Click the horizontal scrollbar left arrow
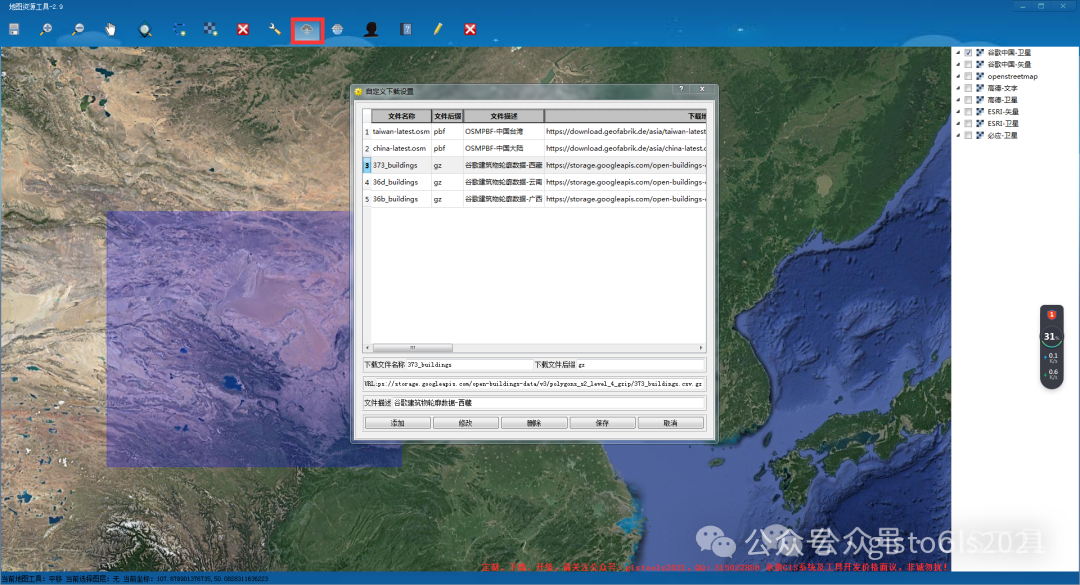This screenshot has width=1080, height=585. coord(367,348)
